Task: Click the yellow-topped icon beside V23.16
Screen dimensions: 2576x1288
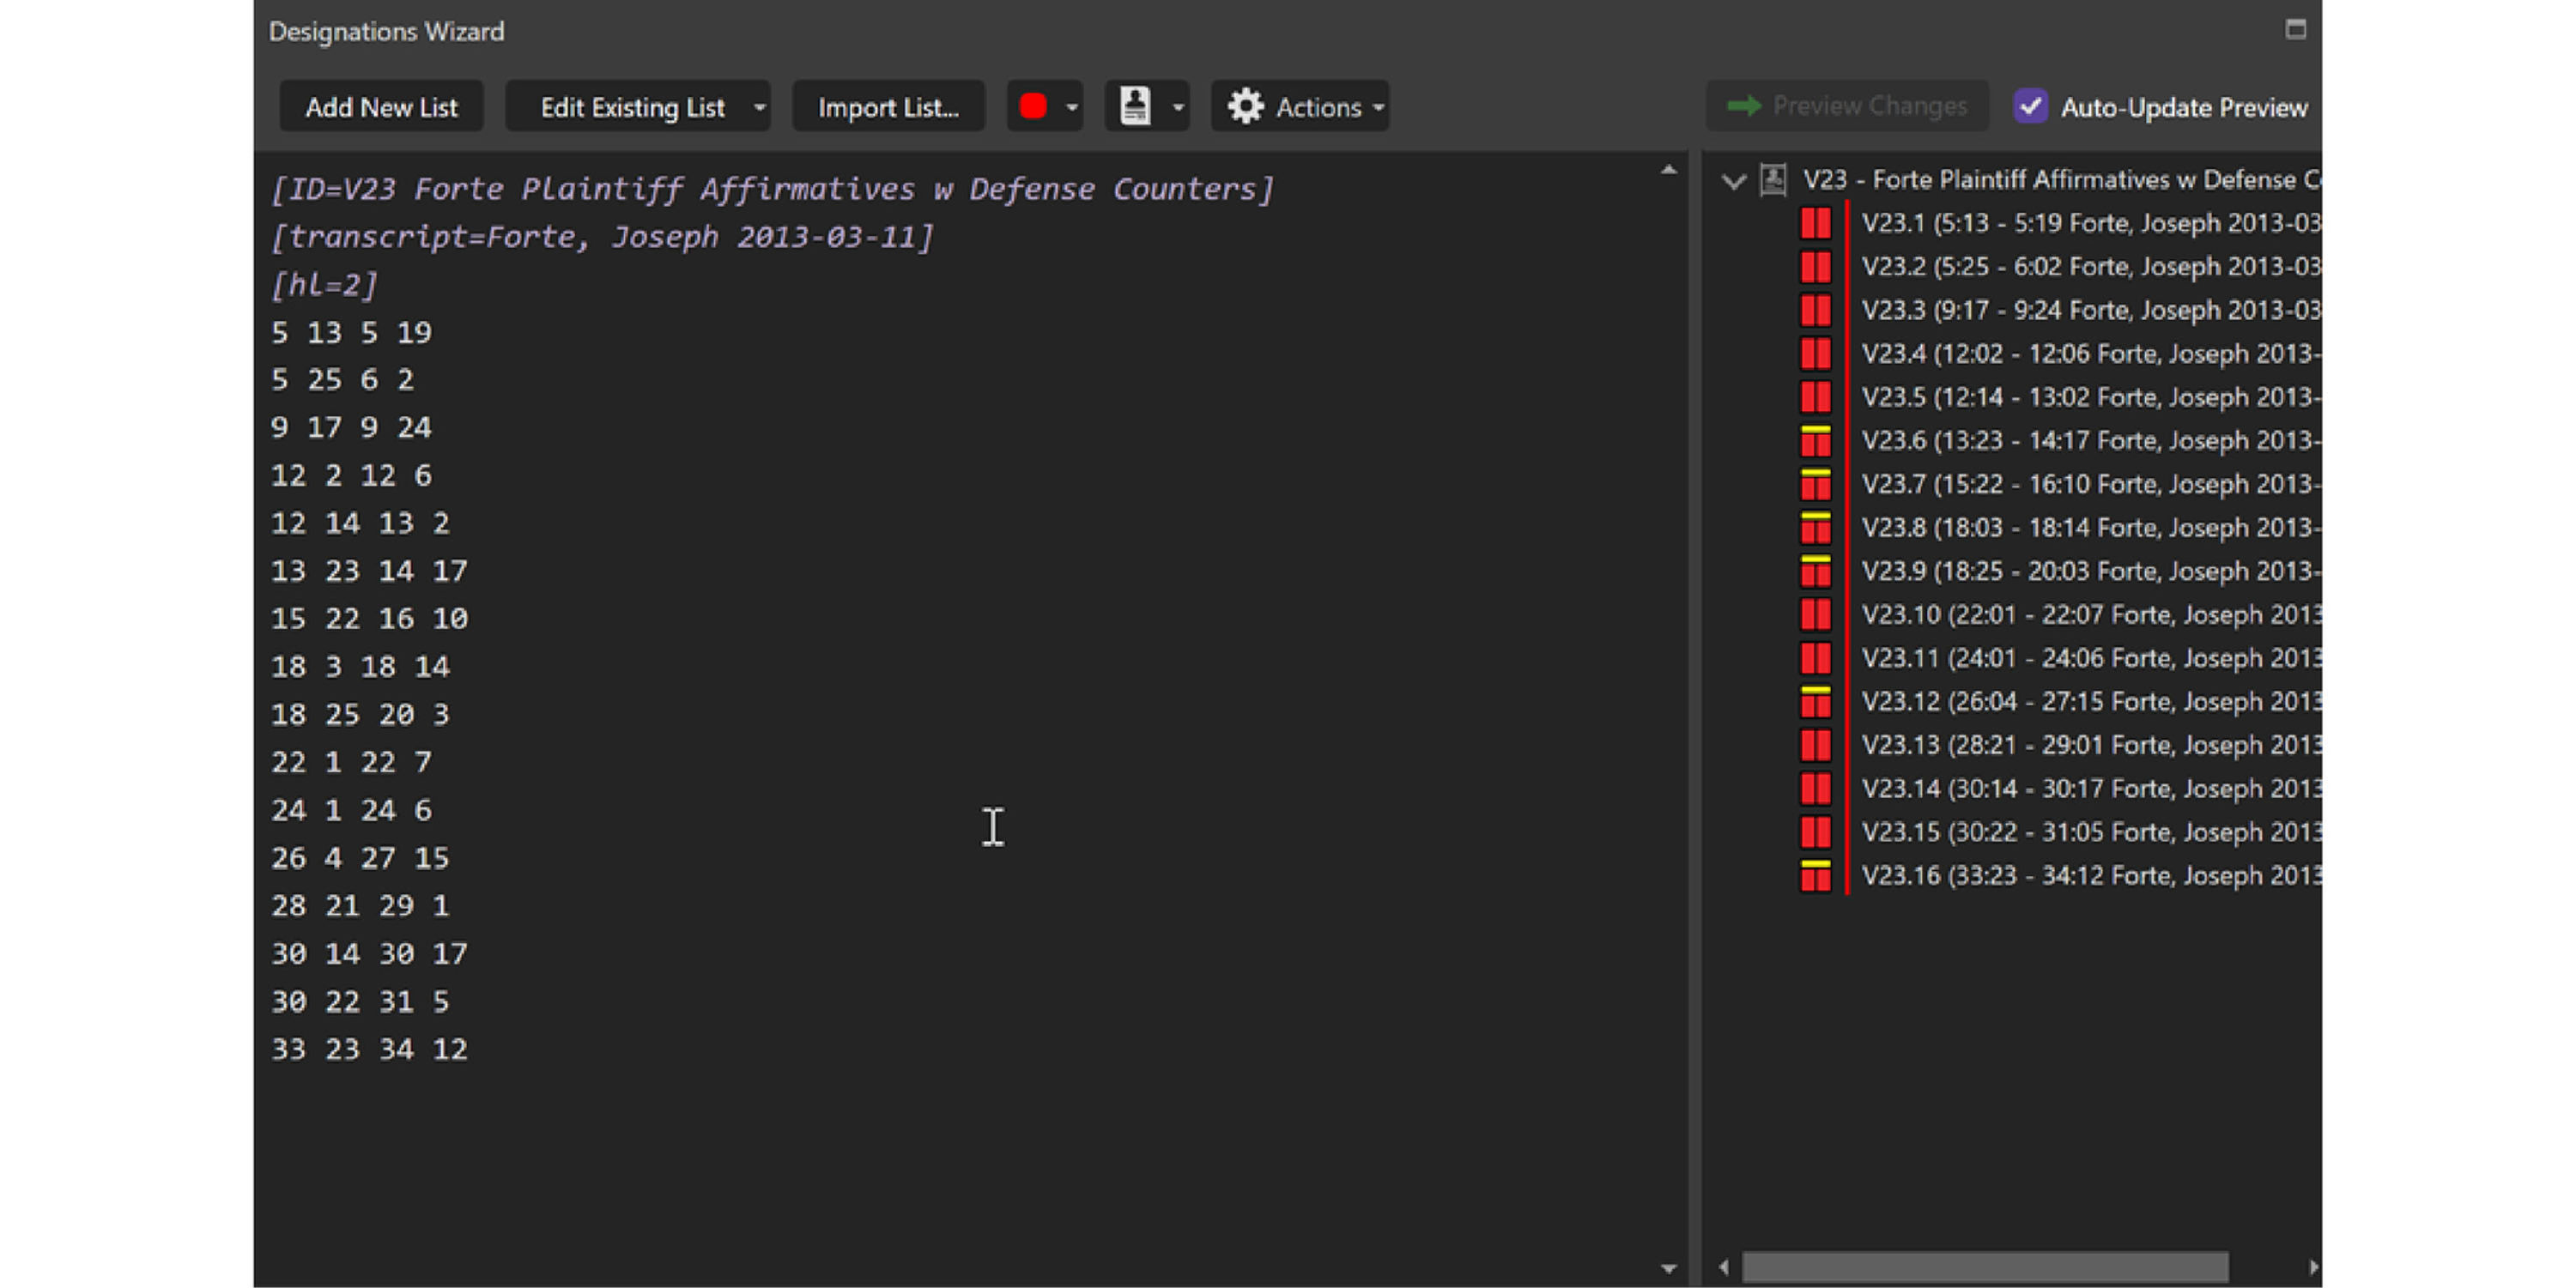Action: click(x=1815, y=876)
